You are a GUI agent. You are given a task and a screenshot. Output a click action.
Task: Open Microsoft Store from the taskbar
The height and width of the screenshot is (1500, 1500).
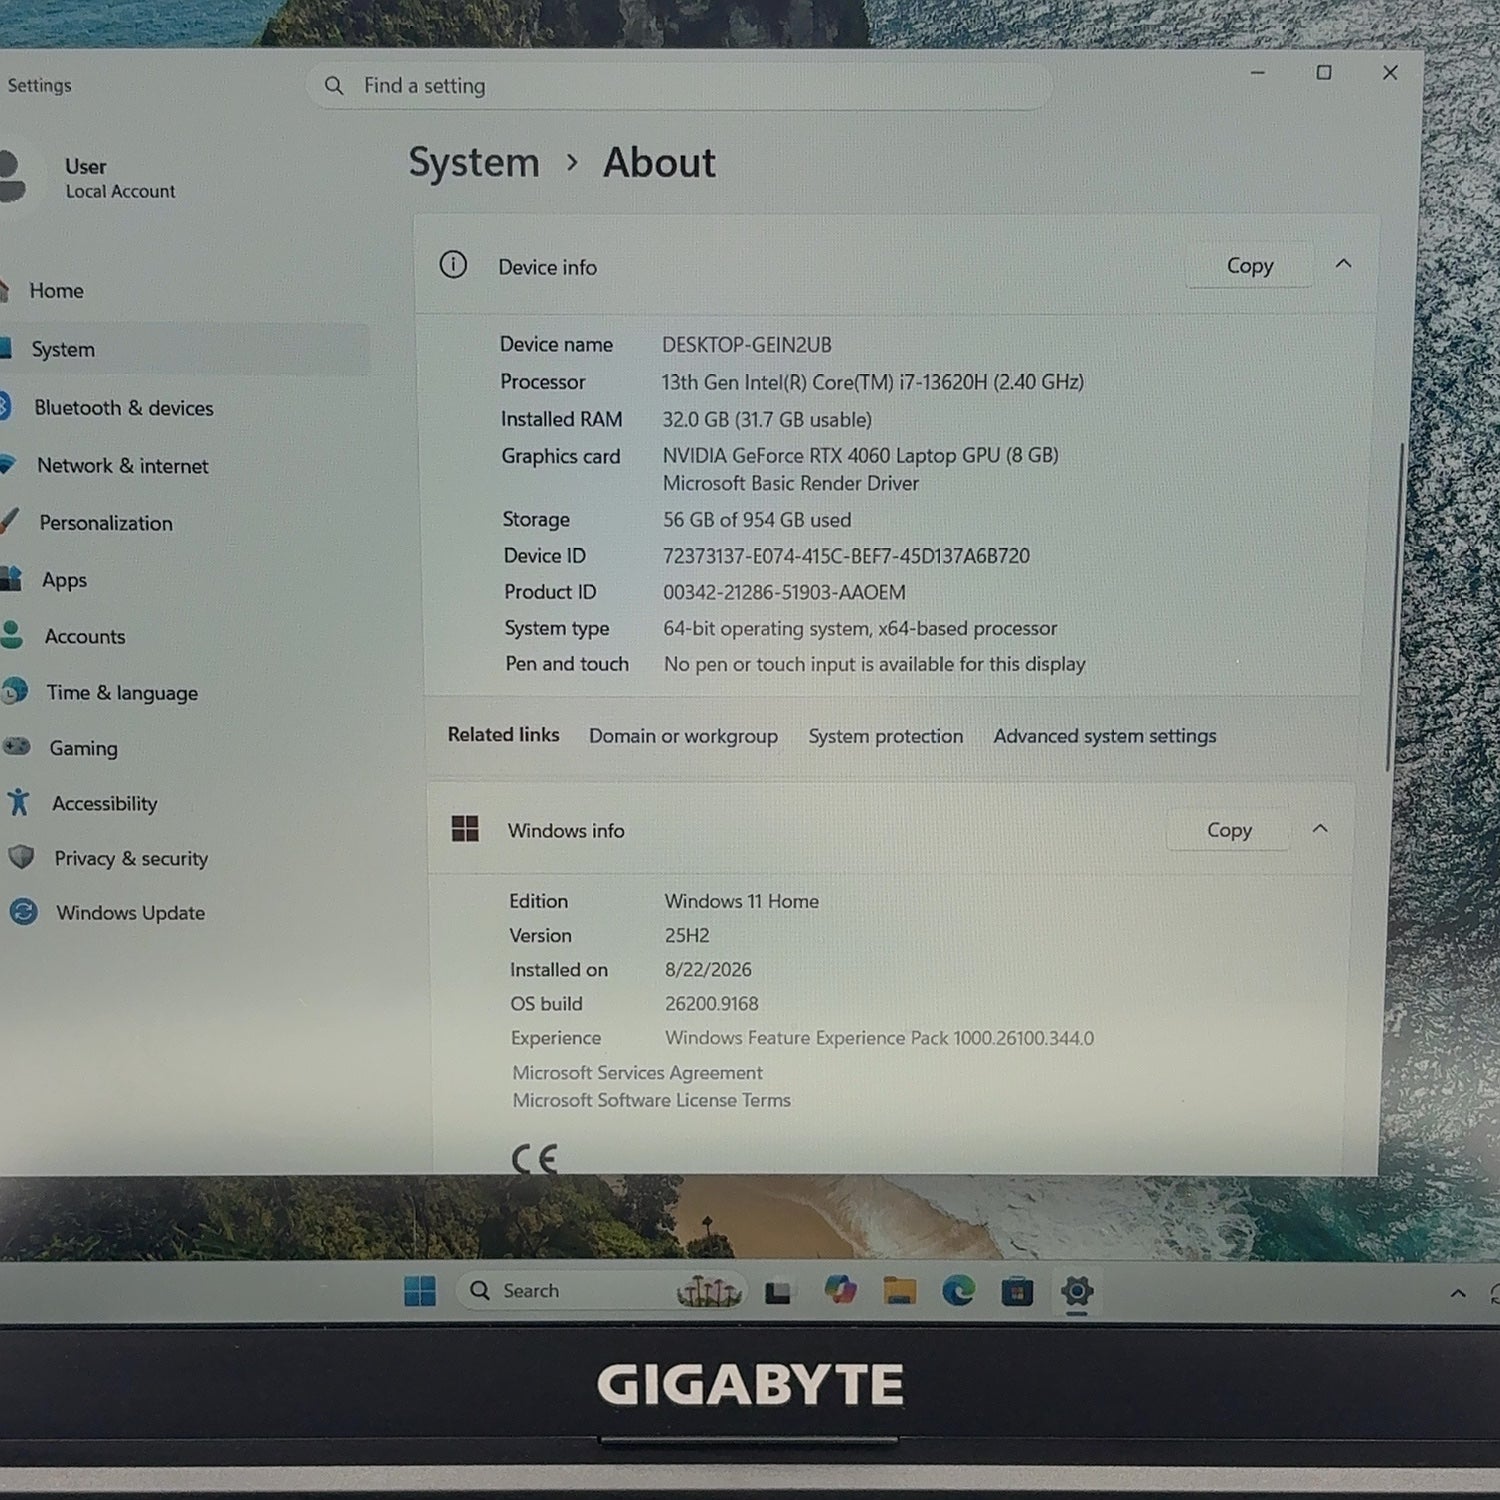[1017, 1292]
